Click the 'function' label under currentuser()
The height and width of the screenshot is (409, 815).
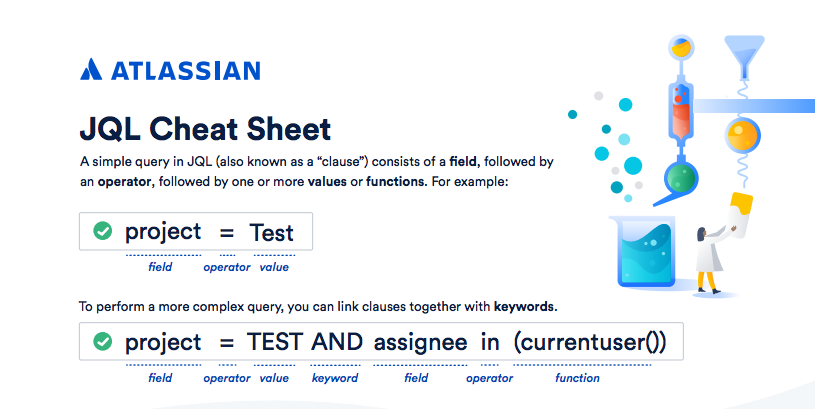(577, 378)
